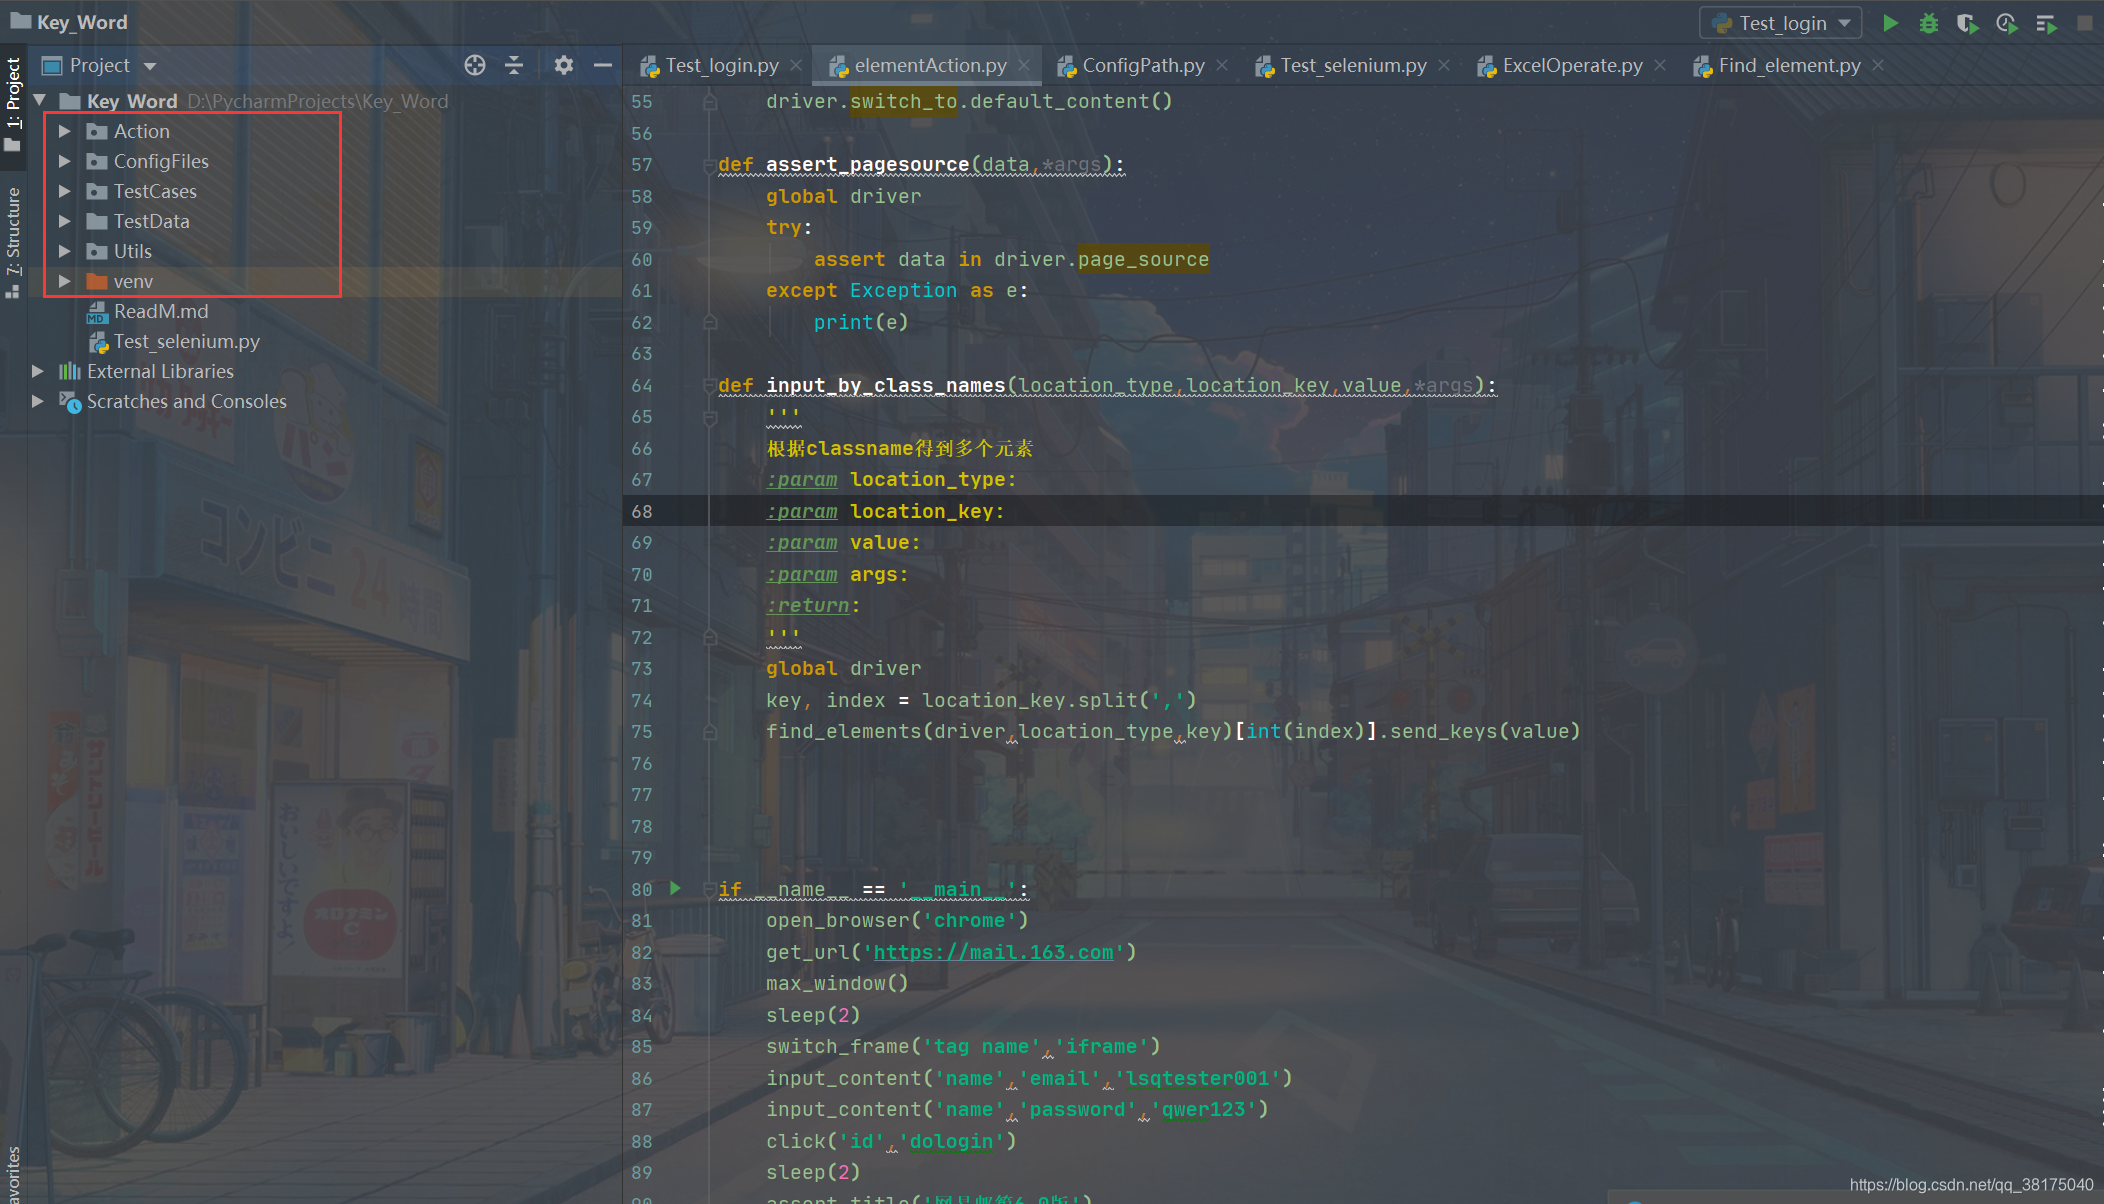This screenshot has height=1204, width=2104.
Task: Select the ReadM.md file
Action: tap(161, 311)
